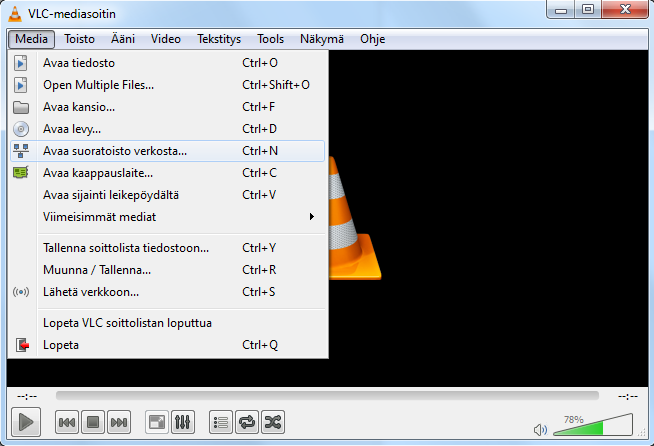Toggle fullscreen video button
Image resolution: width=654 pixels, height=446 pixels.
pyautogui.click(x=157, y=422)
